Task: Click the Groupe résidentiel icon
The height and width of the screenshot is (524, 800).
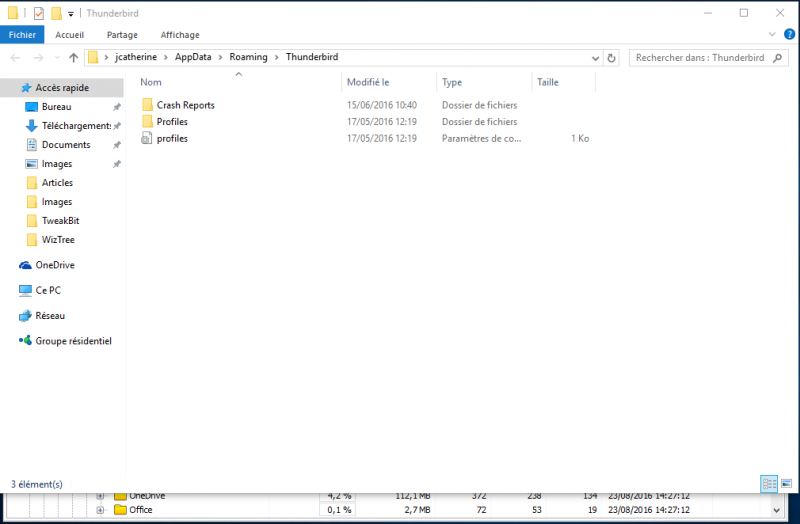Action: coord(25,341)
